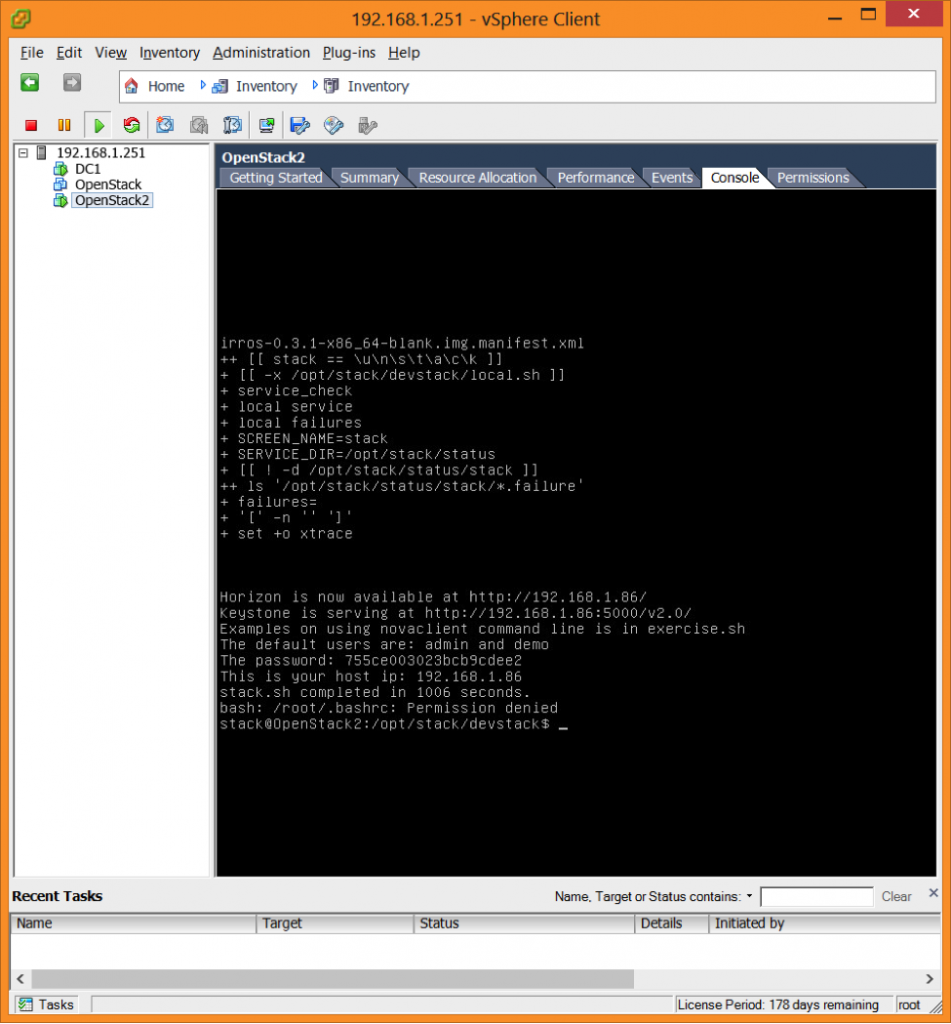Screen dimensions: 951x1024
Task: Click the floppy drive connect icon
Action: tap(300, 125)
